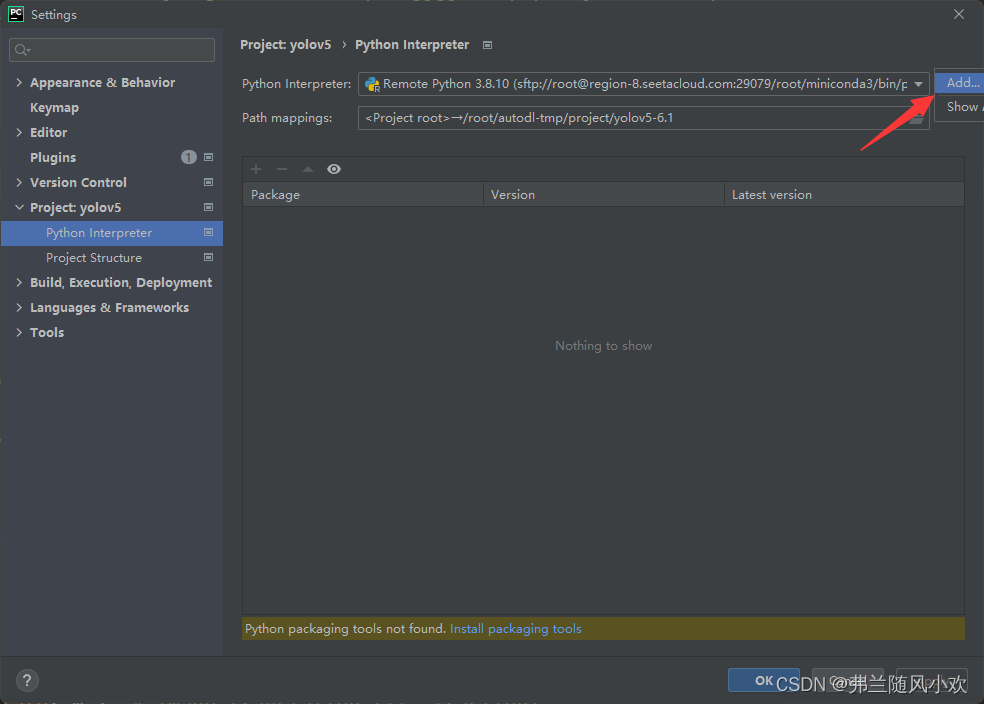Image resolution: width=984 pixels, height=704 pixels.
Task: Open the Keymap settings page
Action: coord(55,107)
